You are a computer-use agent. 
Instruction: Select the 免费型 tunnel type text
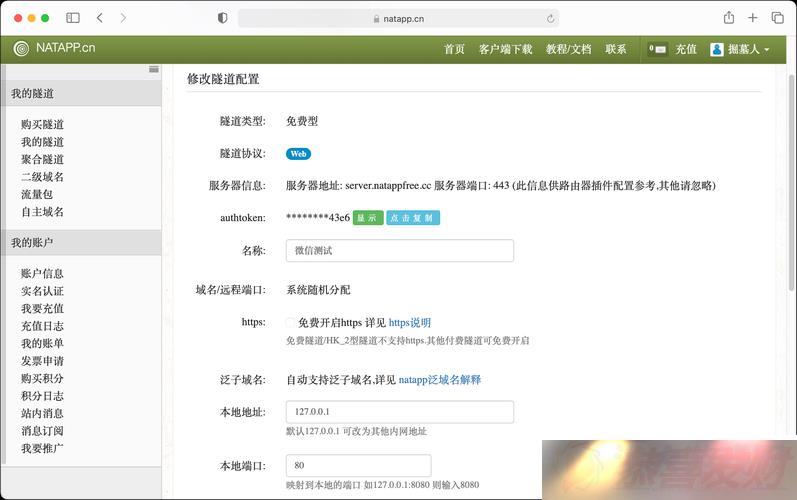point(302,121)
